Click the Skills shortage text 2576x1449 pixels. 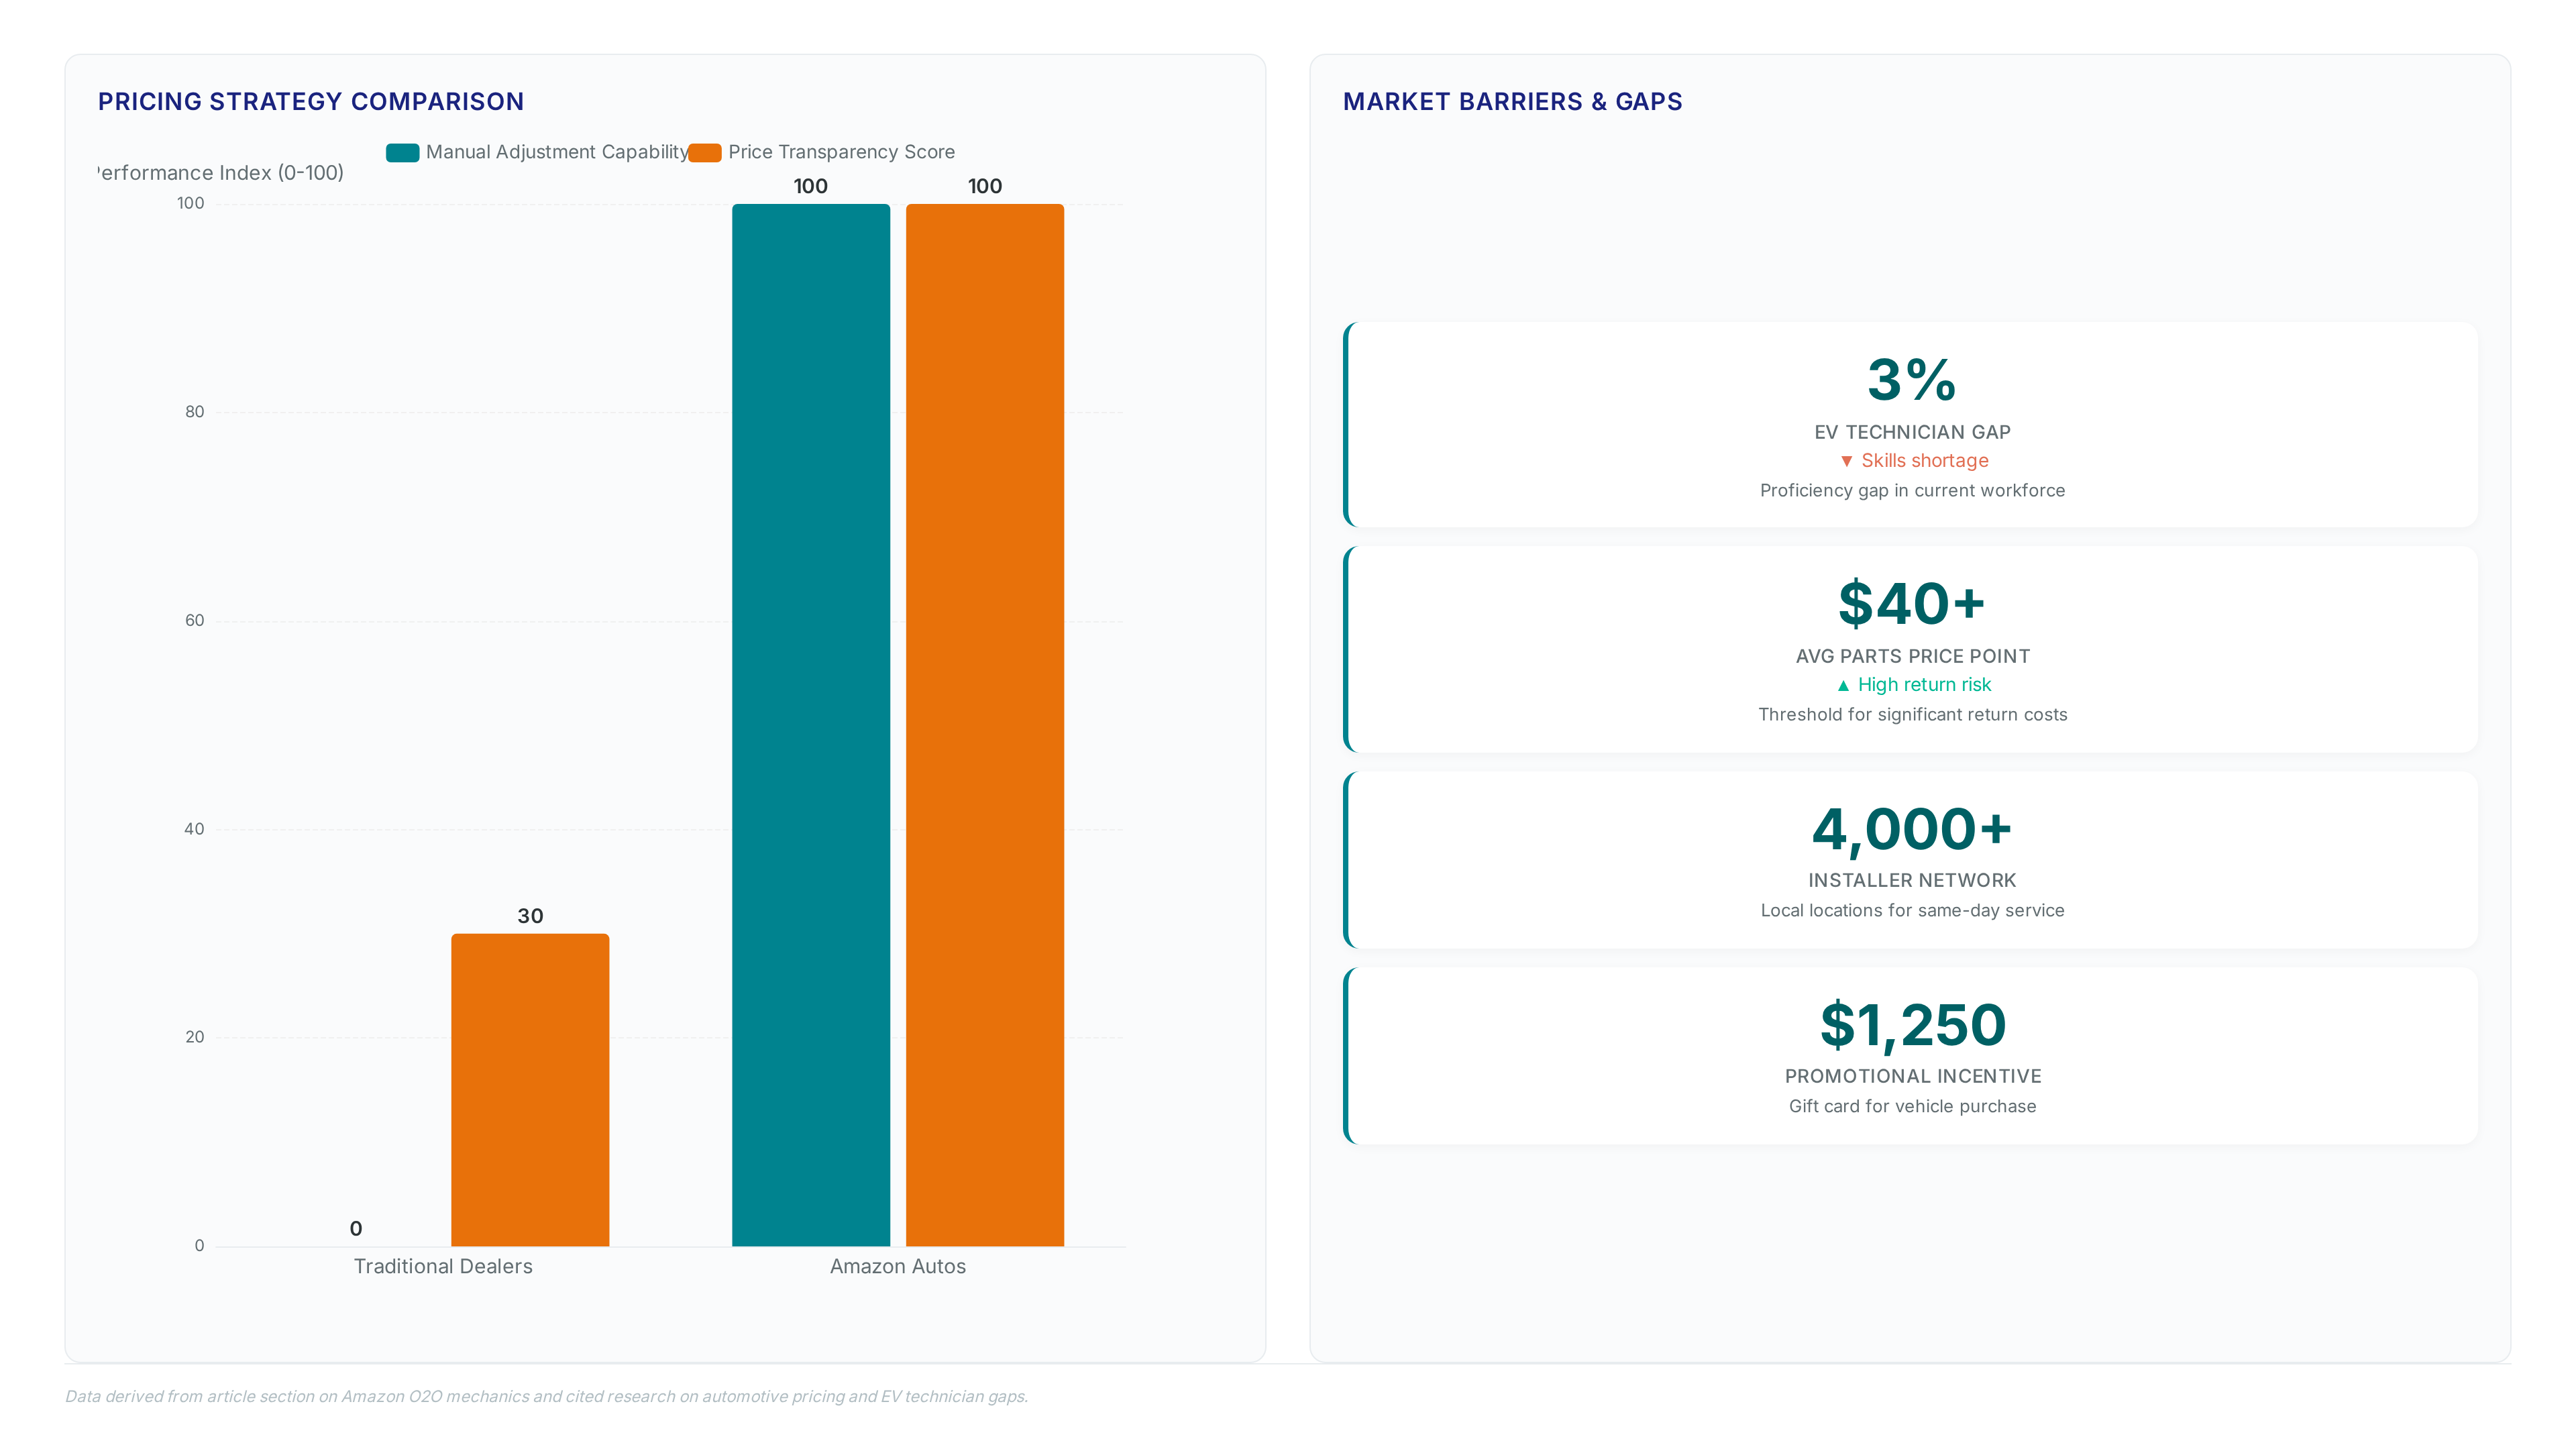tap(1925, 461)
